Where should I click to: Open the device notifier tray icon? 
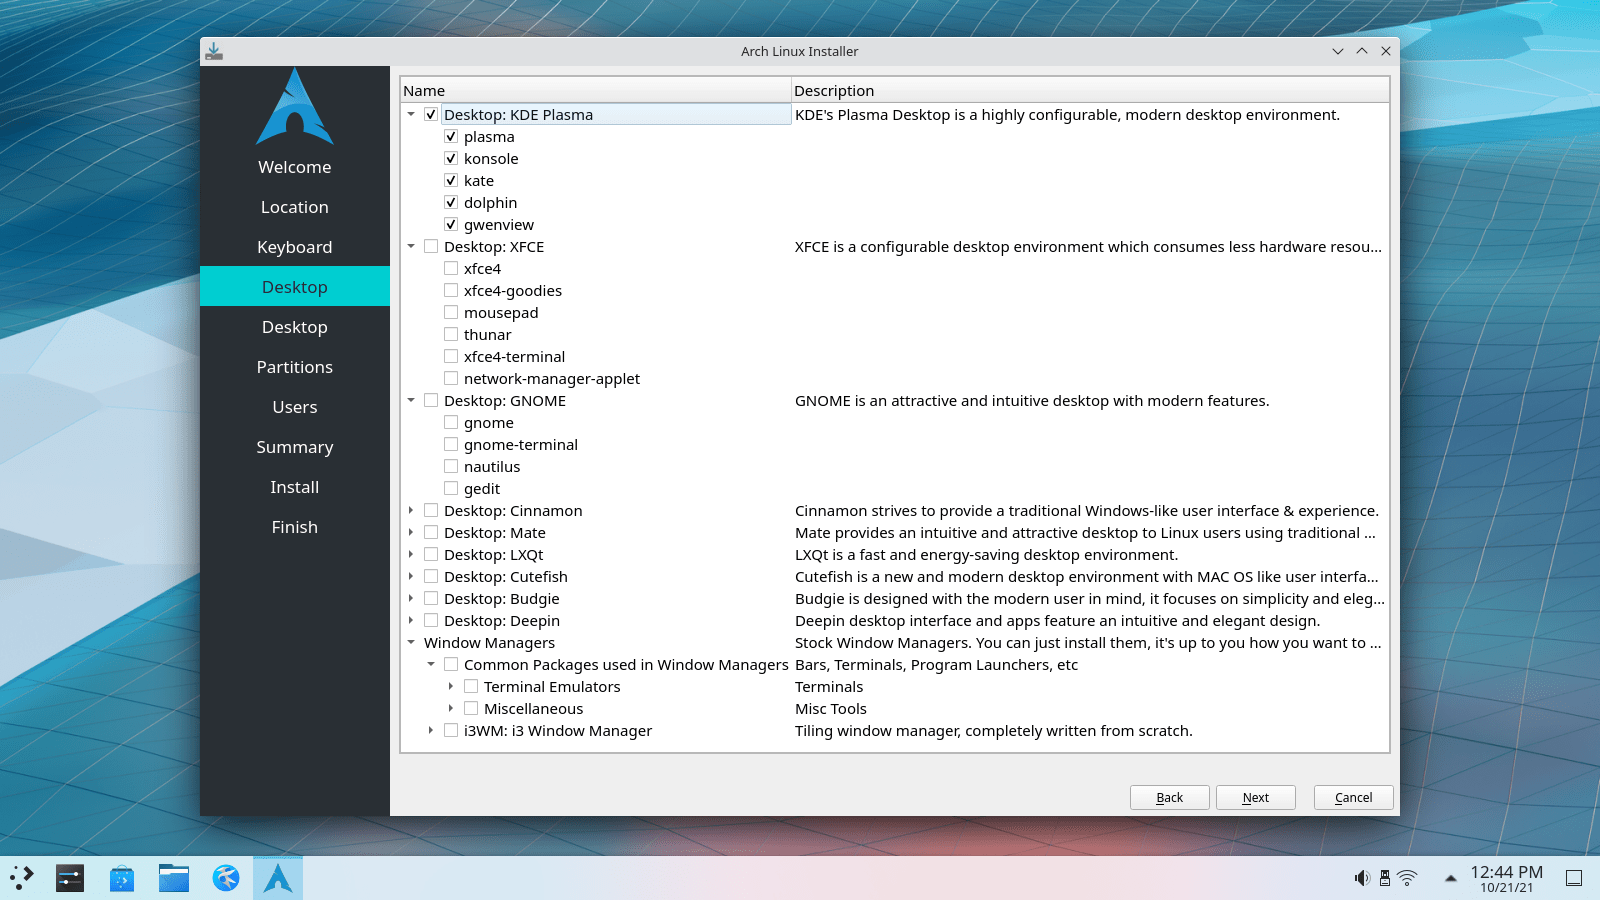[x=1385, y=877]
